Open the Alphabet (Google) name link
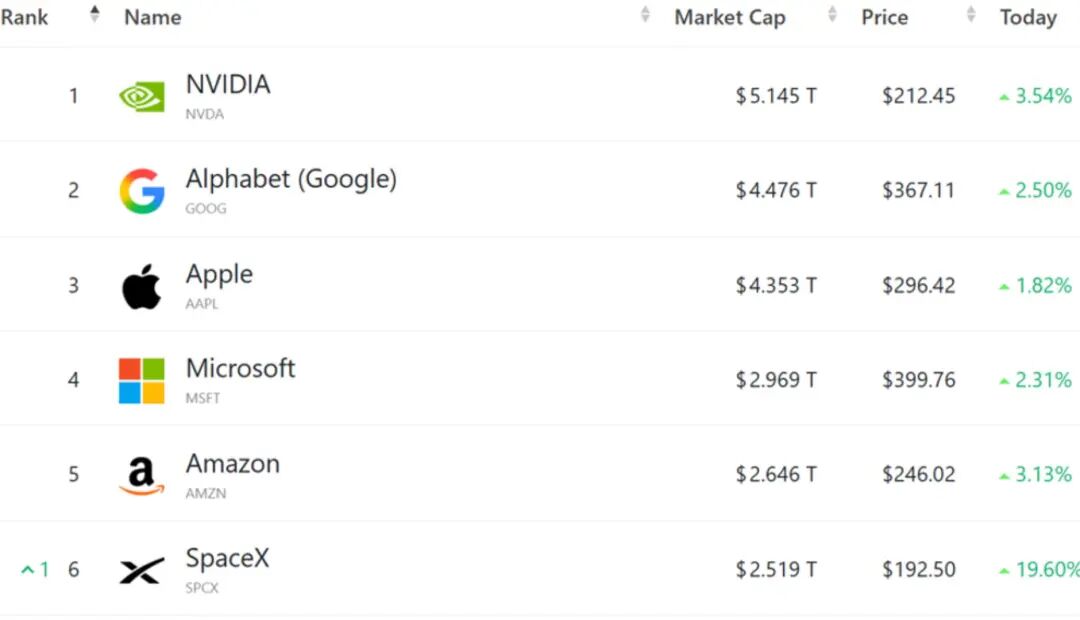Screen dimensions: 1080x620 pos(291,179)
